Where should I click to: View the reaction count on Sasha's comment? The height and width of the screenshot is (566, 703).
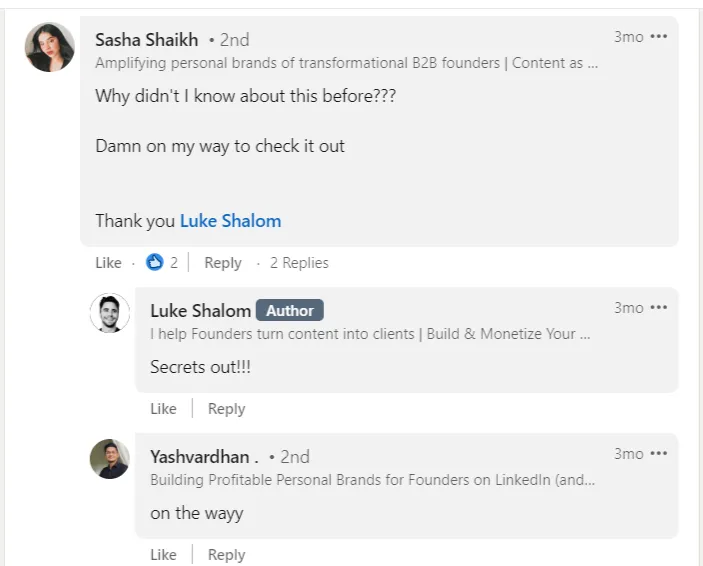pyautogui.click(x=174, y=263)
